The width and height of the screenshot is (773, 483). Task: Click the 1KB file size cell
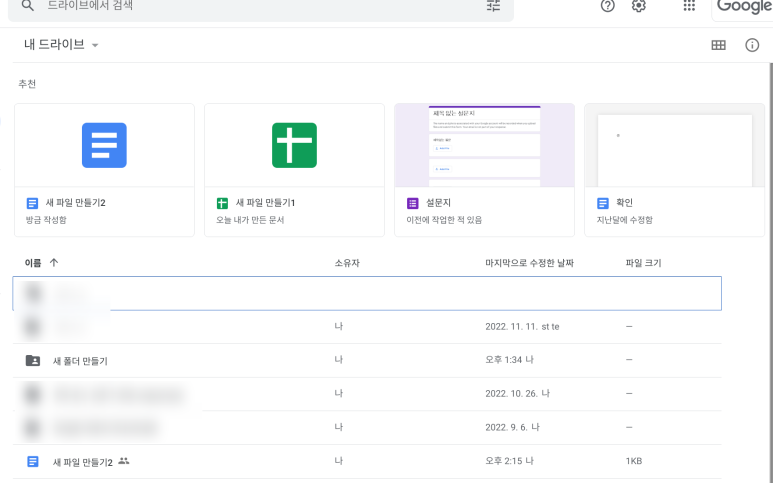pos(633,461)
